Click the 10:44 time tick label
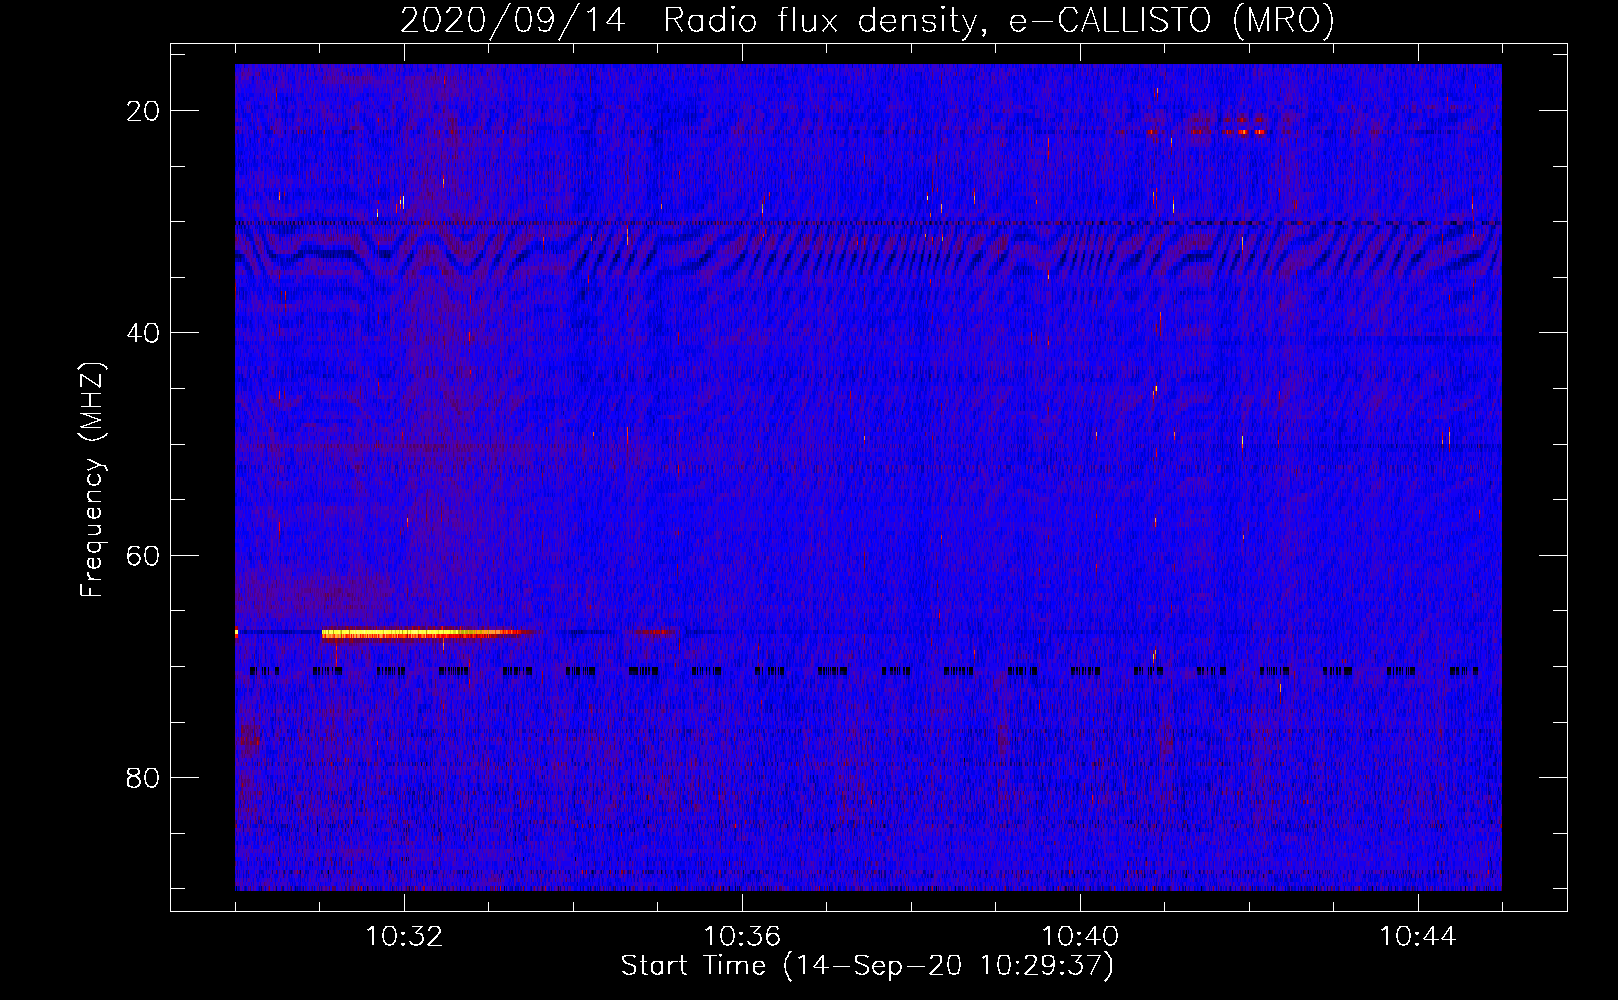The width and height of the screenshot is (1618, 1000). coord(1418,937)
